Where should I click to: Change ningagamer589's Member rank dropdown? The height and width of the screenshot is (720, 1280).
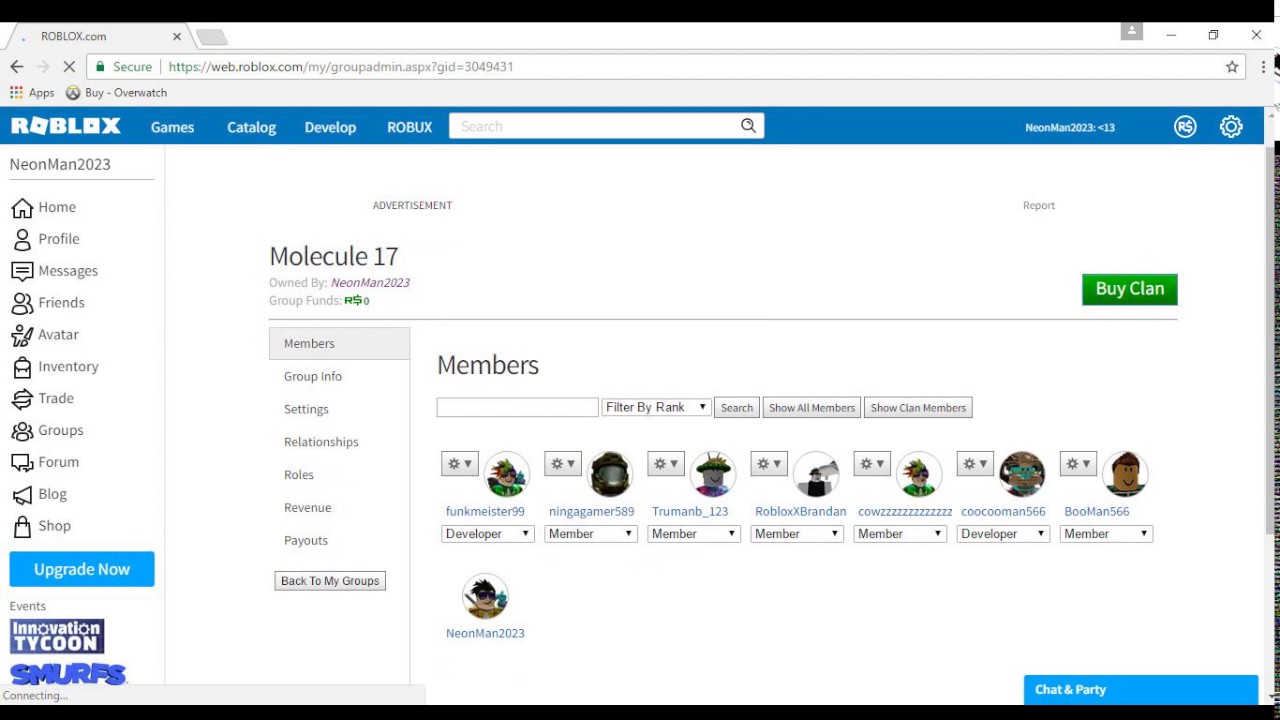click(x=591, y=534)
